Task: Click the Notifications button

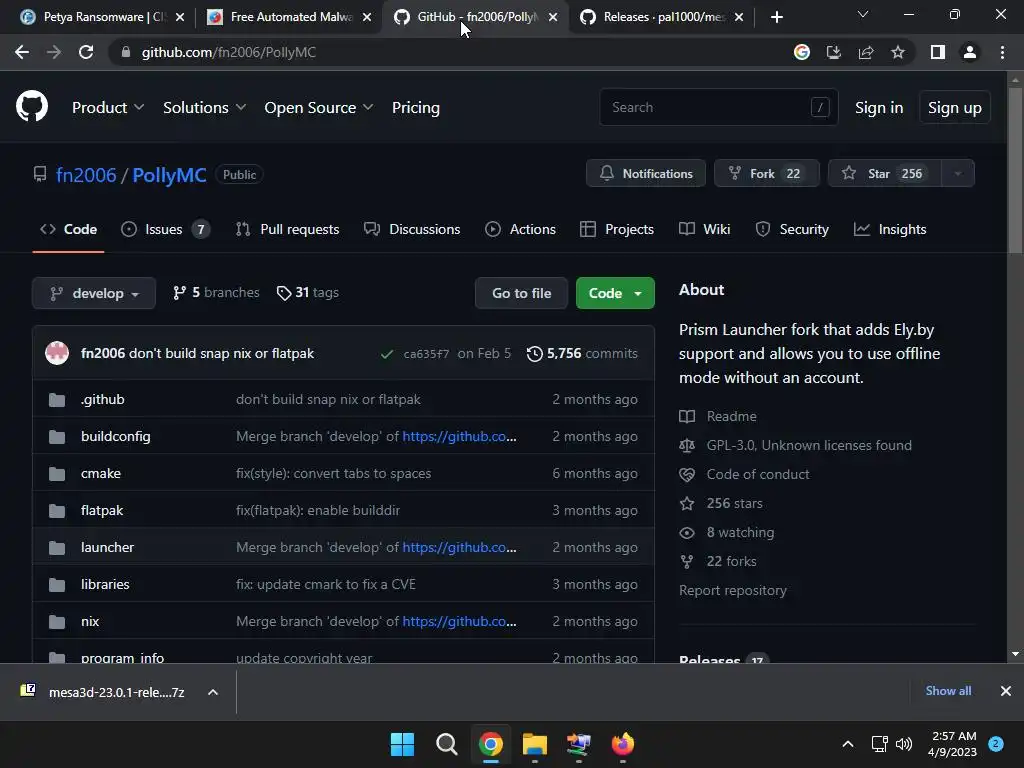Action: (646, 174)
